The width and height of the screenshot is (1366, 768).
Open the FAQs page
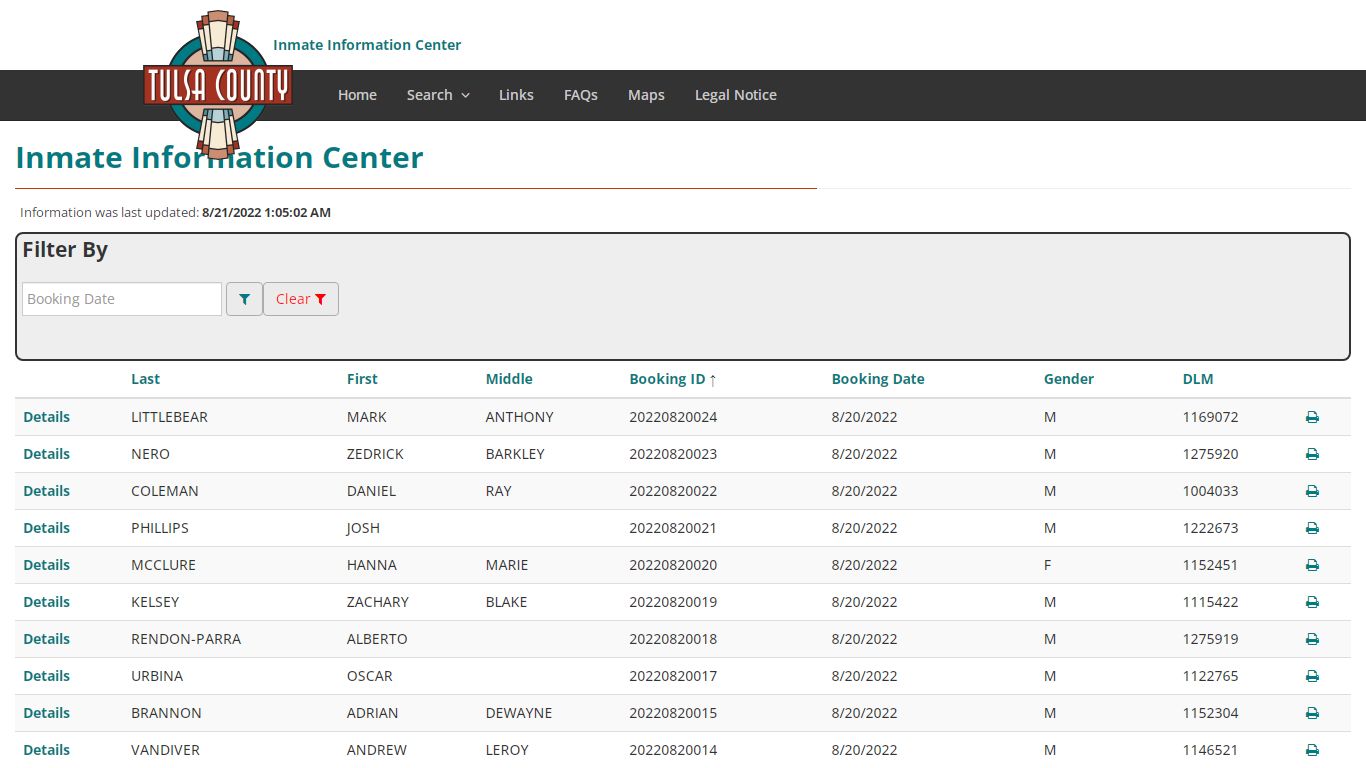581,95
